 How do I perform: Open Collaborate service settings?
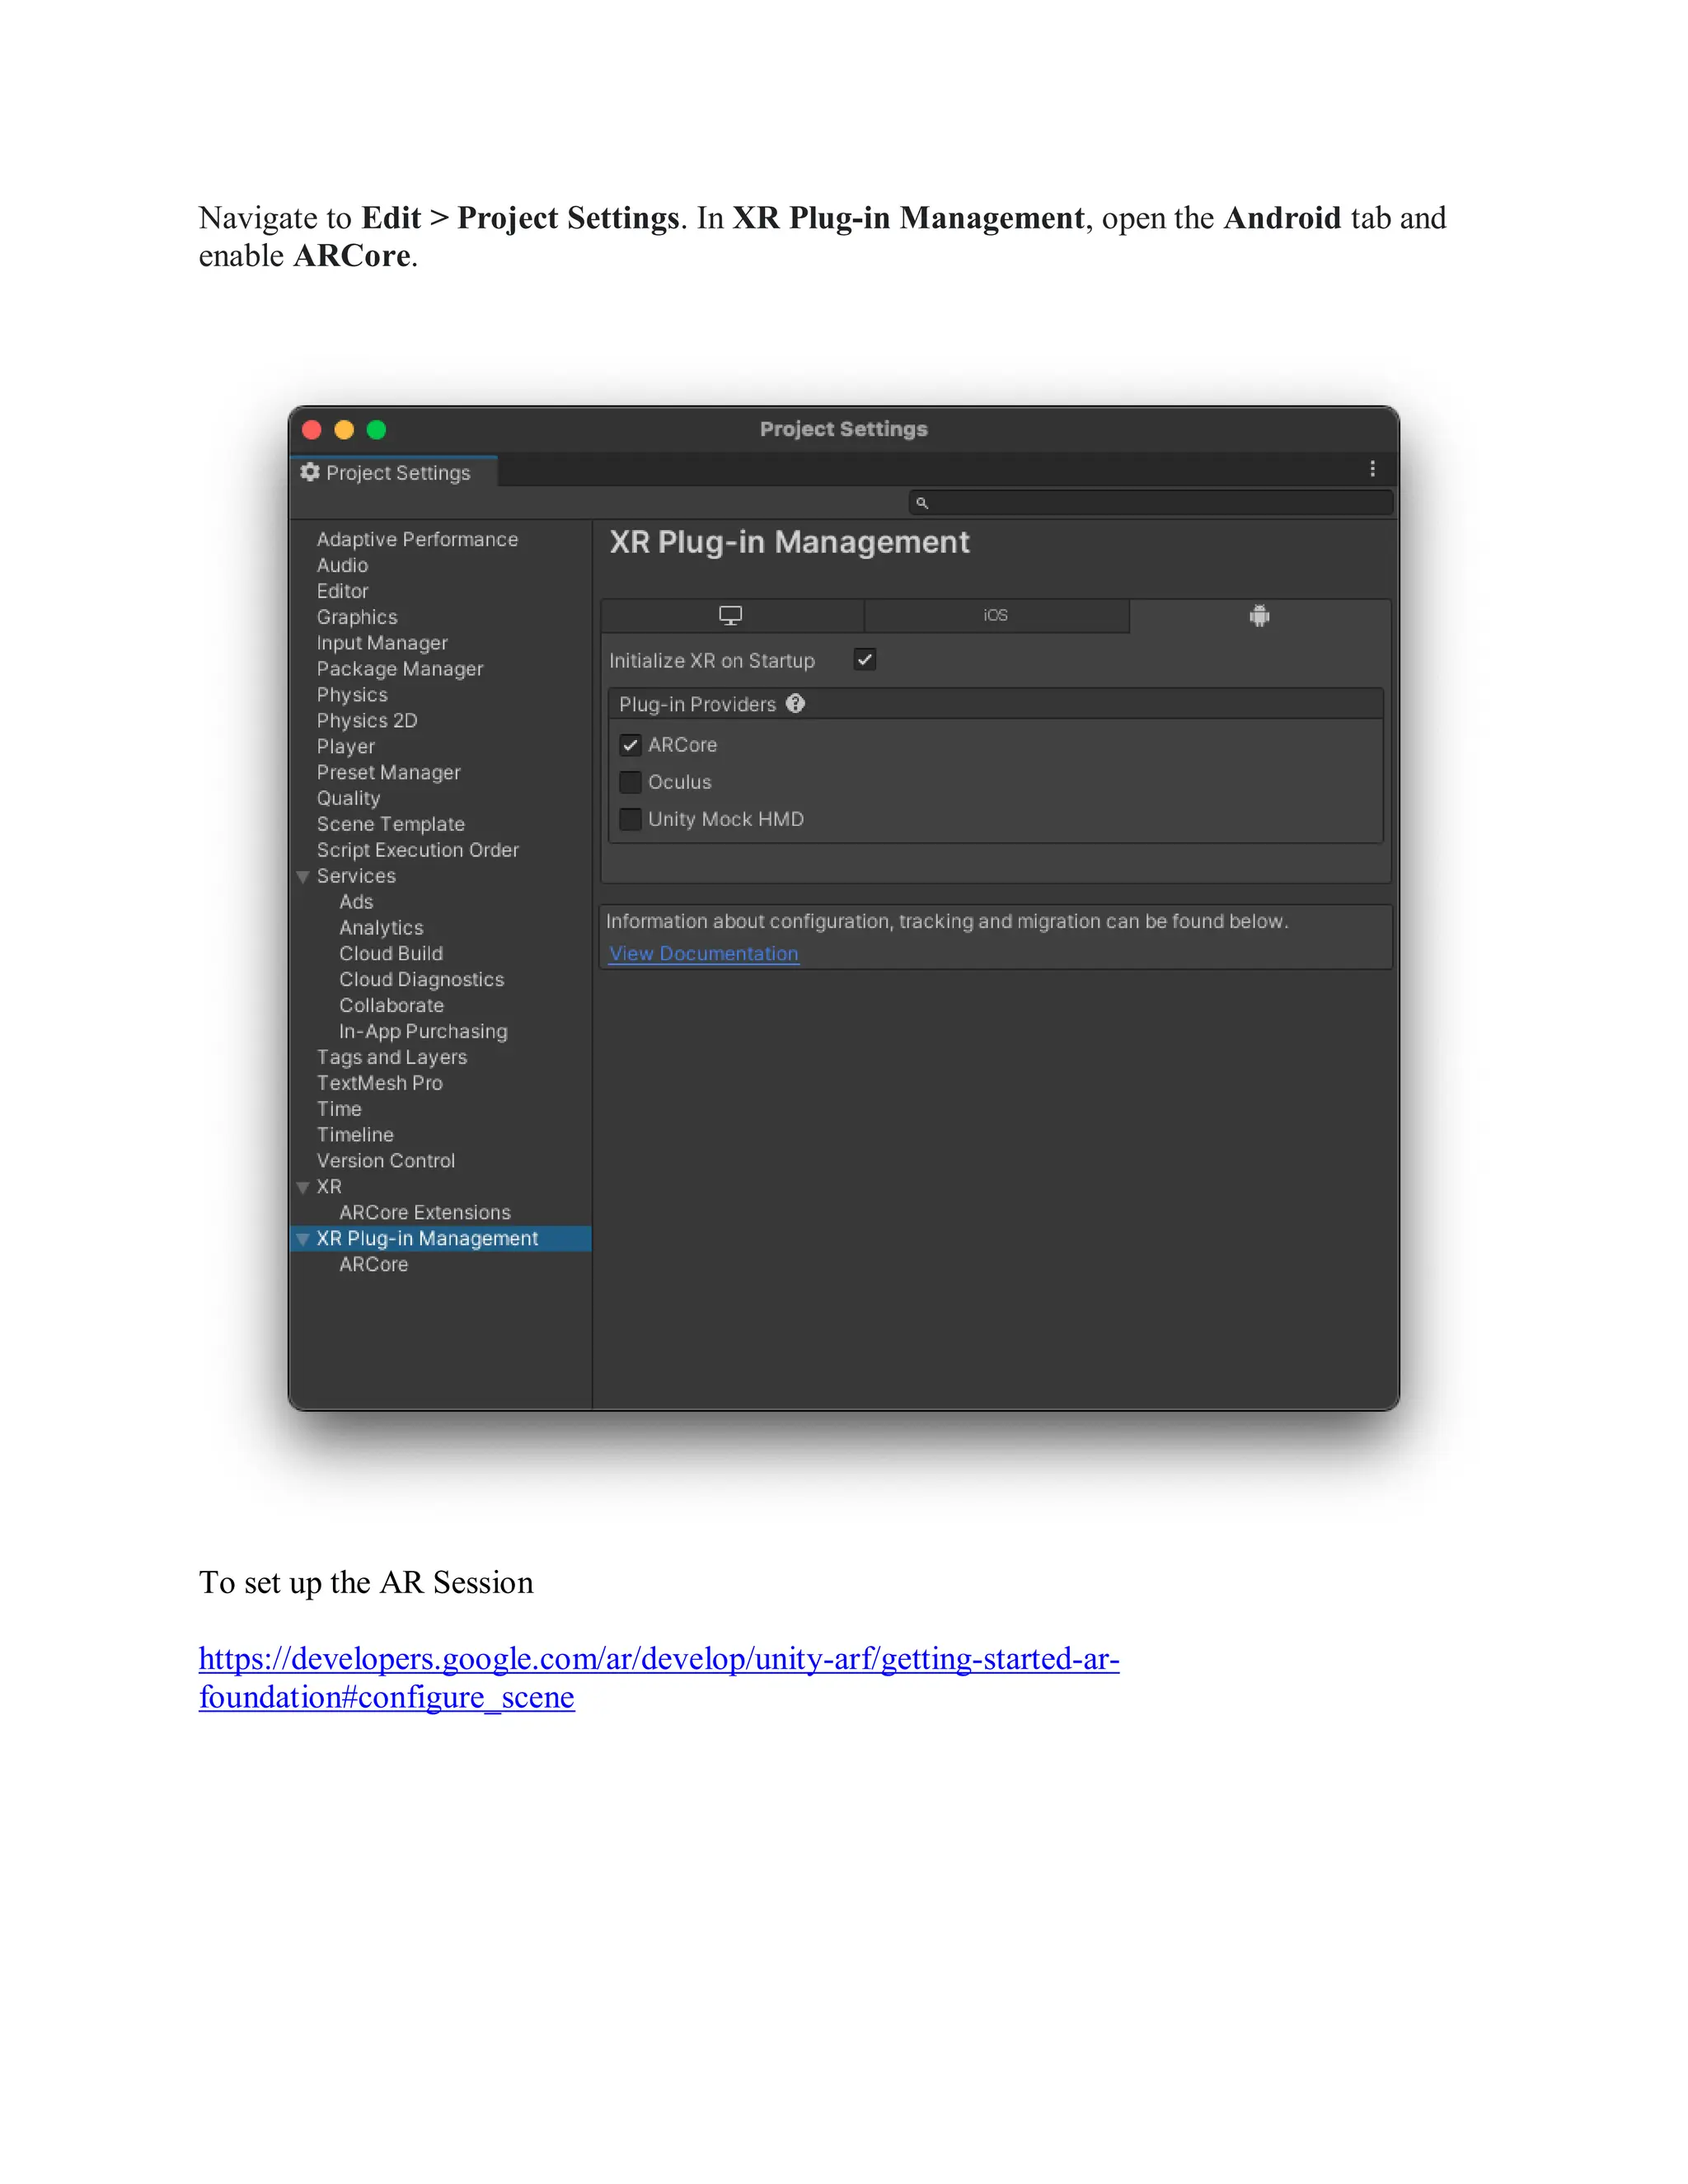click(391, 1007)
